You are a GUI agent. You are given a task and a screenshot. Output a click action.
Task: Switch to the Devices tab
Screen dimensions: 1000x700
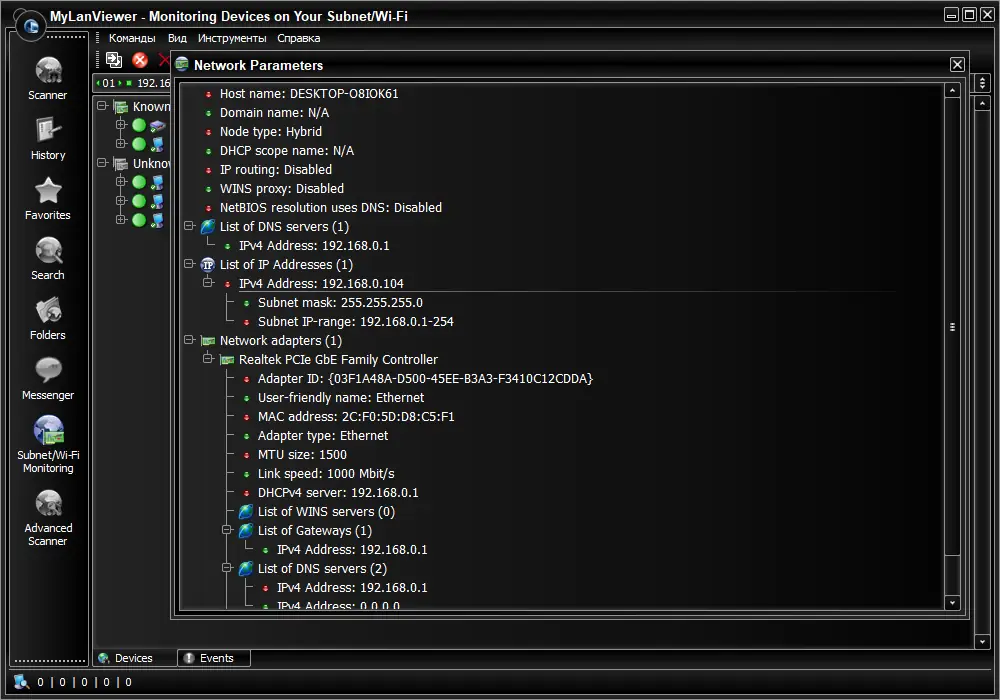pos(134,658)
